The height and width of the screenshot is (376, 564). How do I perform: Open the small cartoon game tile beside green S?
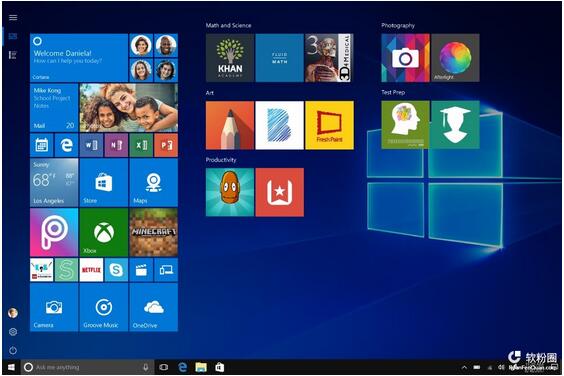42,270
